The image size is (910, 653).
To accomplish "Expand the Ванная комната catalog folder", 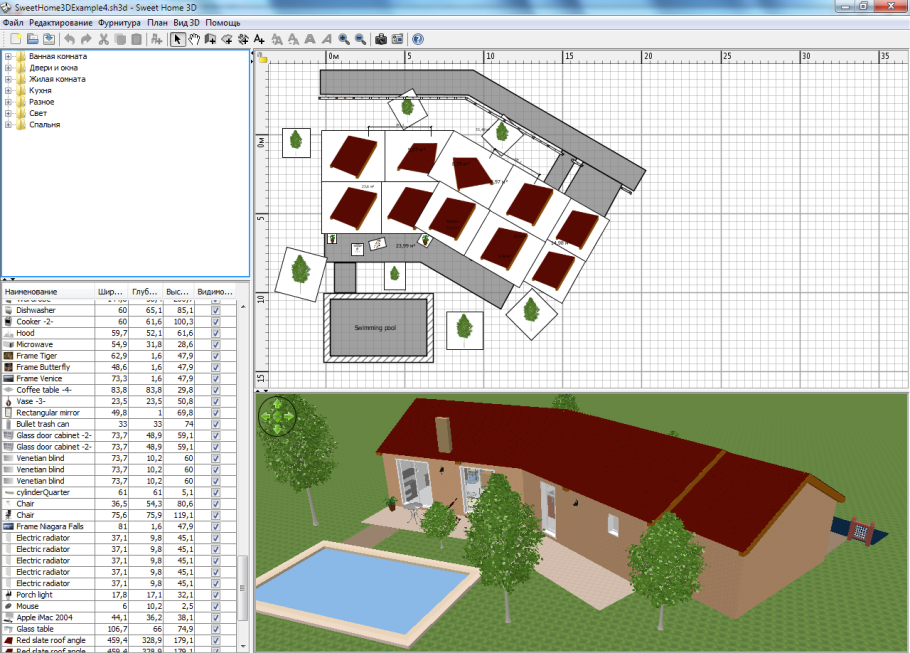I will (8, 56).
